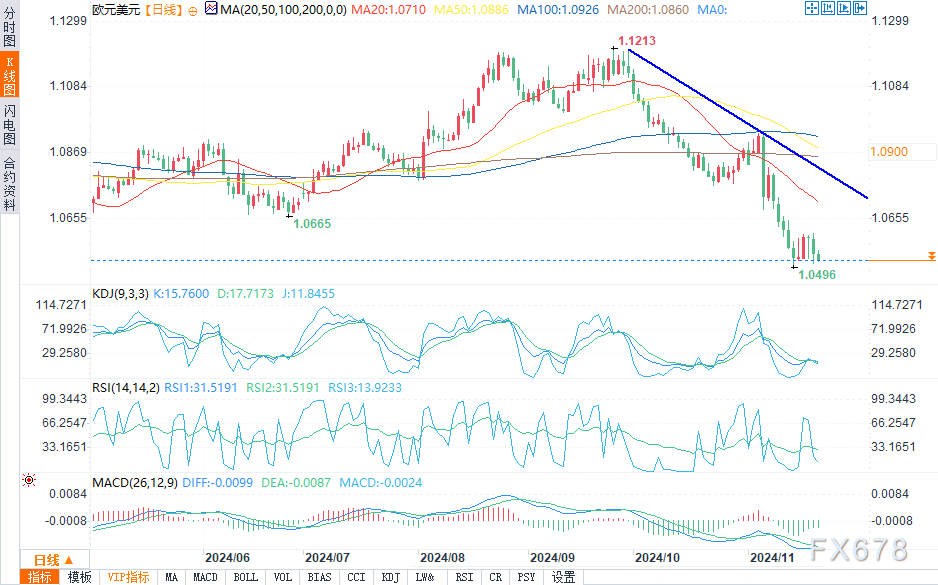Viewport: 938px width, 585px height.
Task: Toggle the VOL indicator
Action: (282, 577)
